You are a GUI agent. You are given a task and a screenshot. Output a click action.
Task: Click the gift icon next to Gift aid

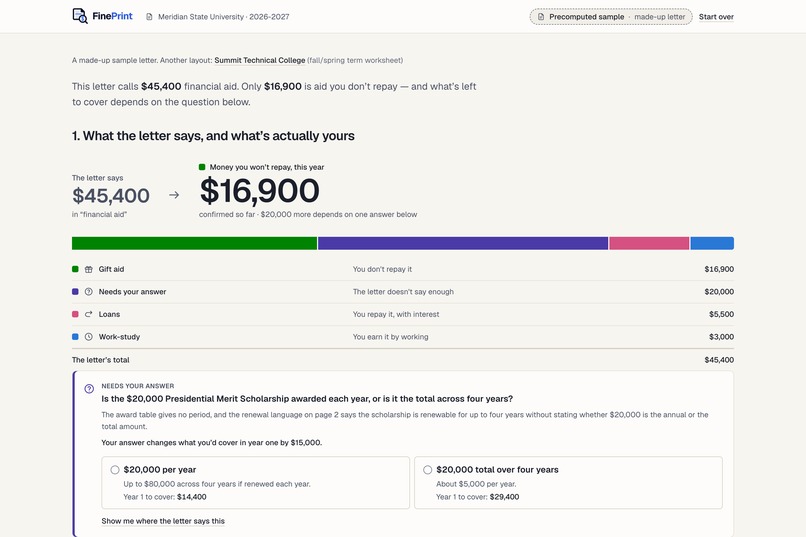pos(88,269)
